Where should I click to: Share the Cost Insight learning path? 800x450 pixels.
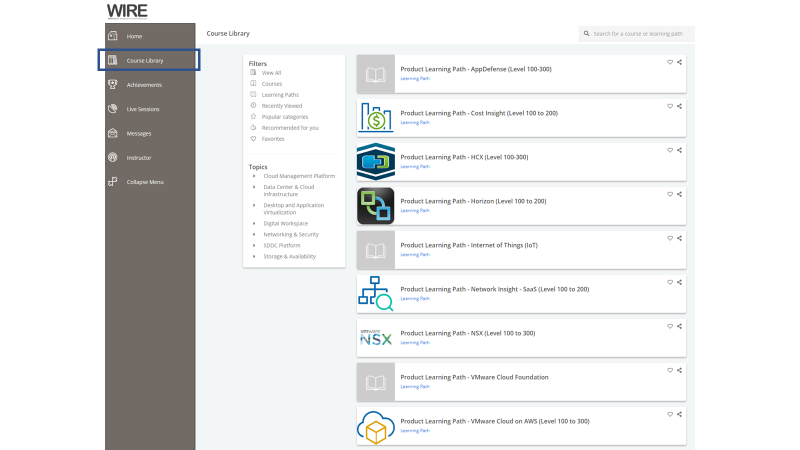coord(679,106)
